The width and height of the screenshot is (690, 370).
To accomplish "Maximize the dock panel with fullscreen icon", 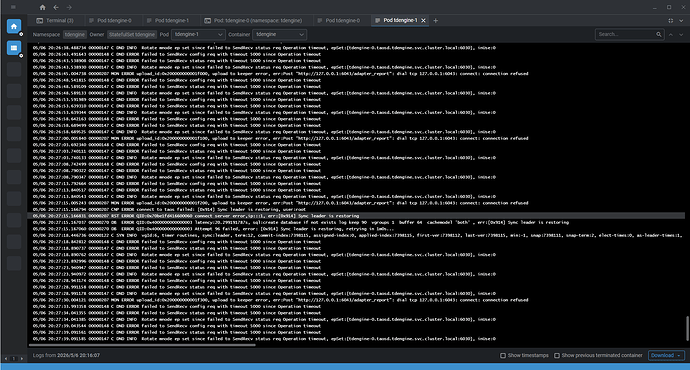I will tap(671, 20).
